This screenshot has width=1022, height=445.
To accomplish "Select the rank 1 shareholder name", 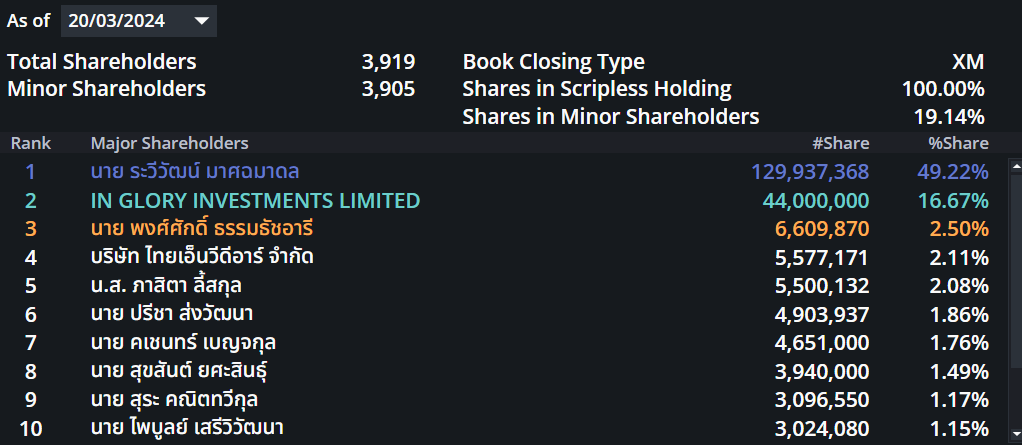I will click(x=195, y=172).
